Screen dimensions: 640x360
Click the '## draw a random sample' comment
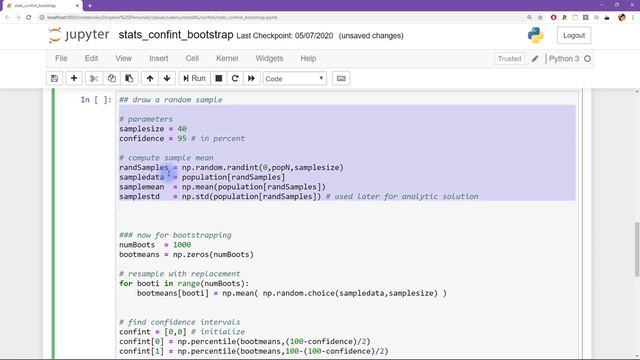171,100
